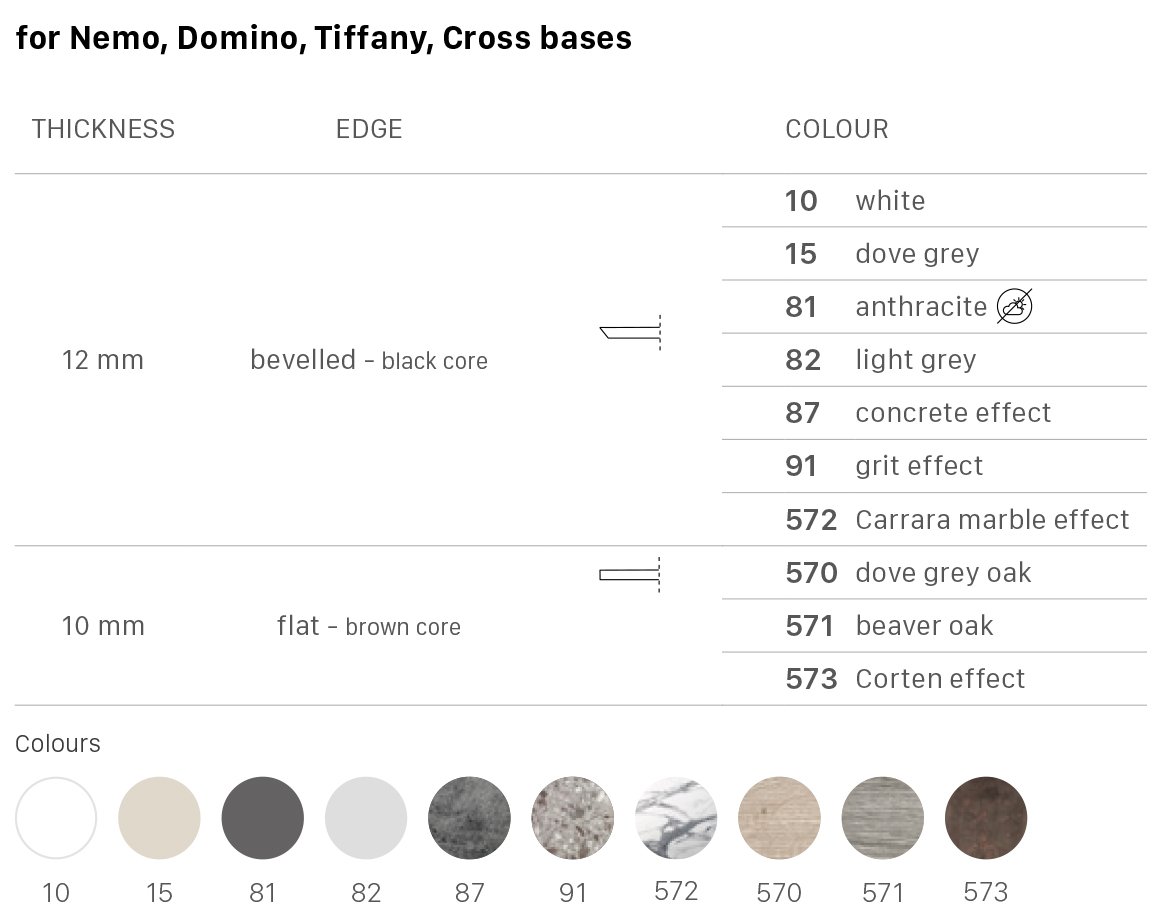Select the grit effect swatch 91

[x=573, y=818]
